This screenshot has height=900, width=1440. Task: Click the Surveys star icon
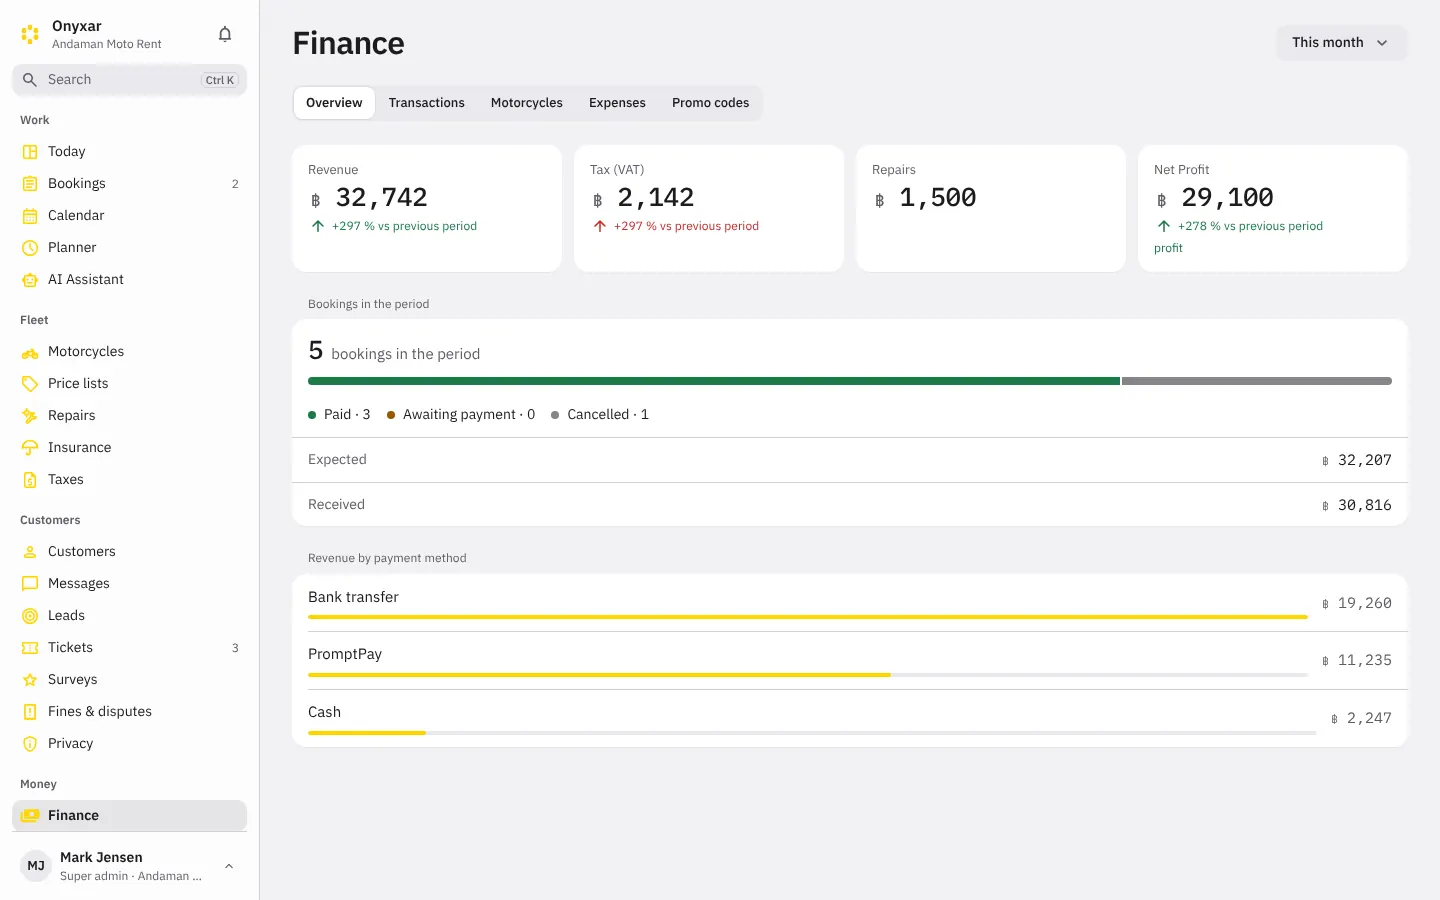pyautogui.click(x=30, y=680)
